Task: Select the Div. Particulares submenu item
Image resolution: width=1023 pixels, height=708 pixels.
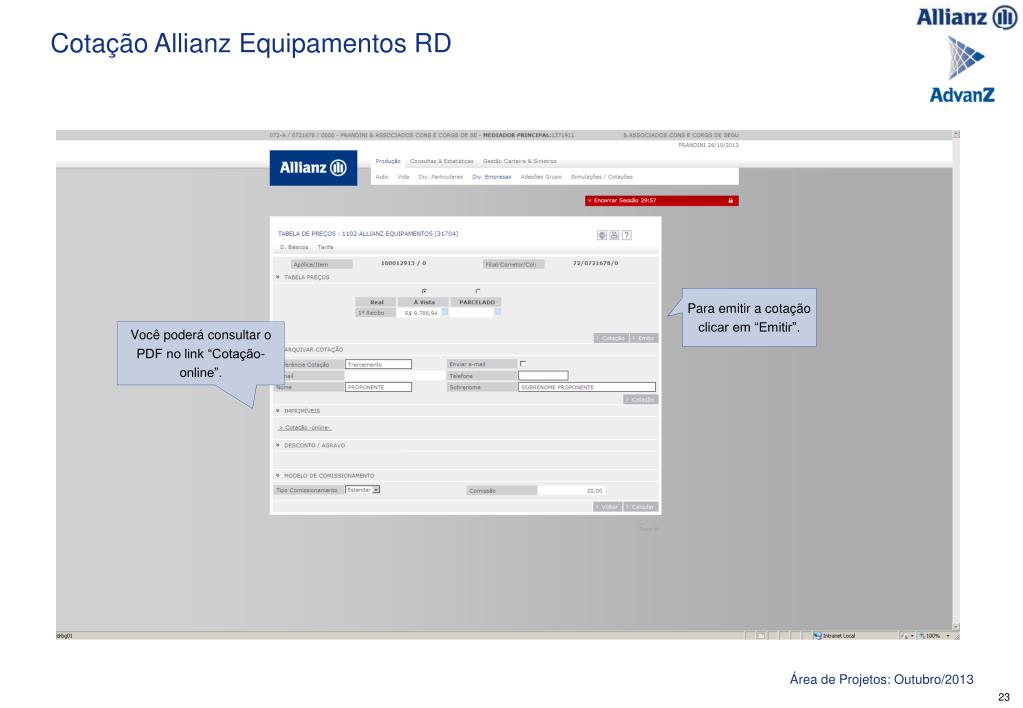Action: 440,177
